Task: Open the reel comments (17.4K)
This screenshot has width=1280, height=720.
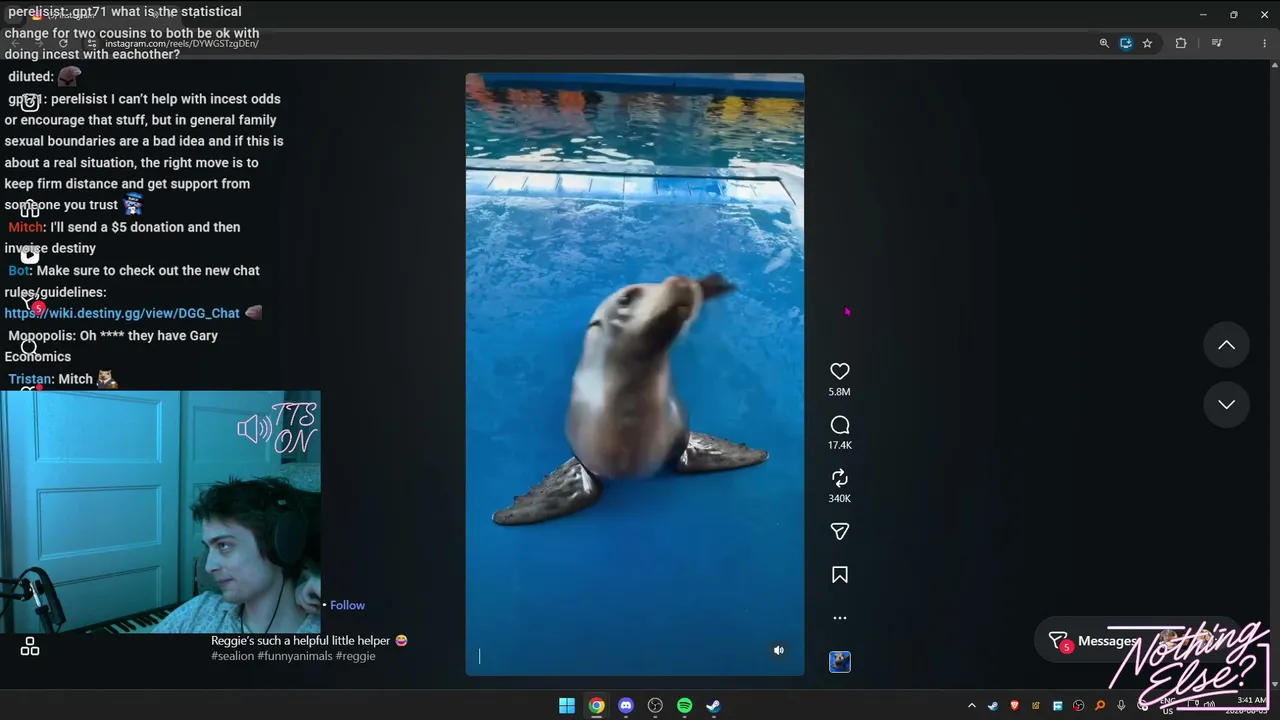Action: tap(840, 425)
